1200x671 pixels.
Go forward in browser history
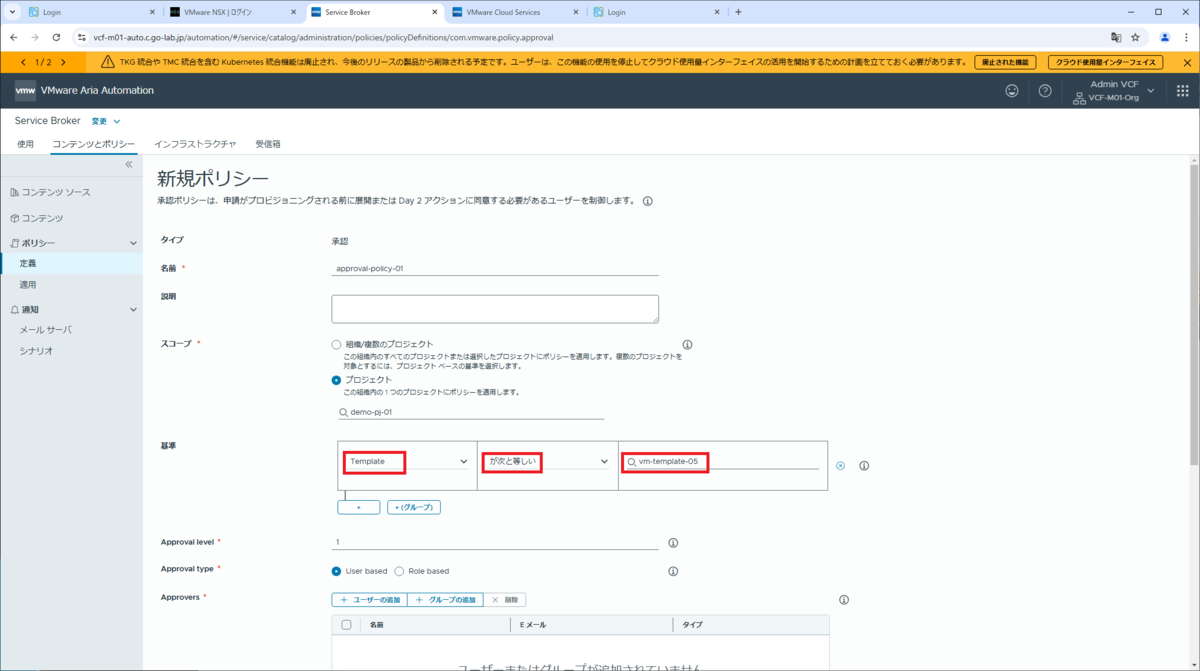point(35,37)
